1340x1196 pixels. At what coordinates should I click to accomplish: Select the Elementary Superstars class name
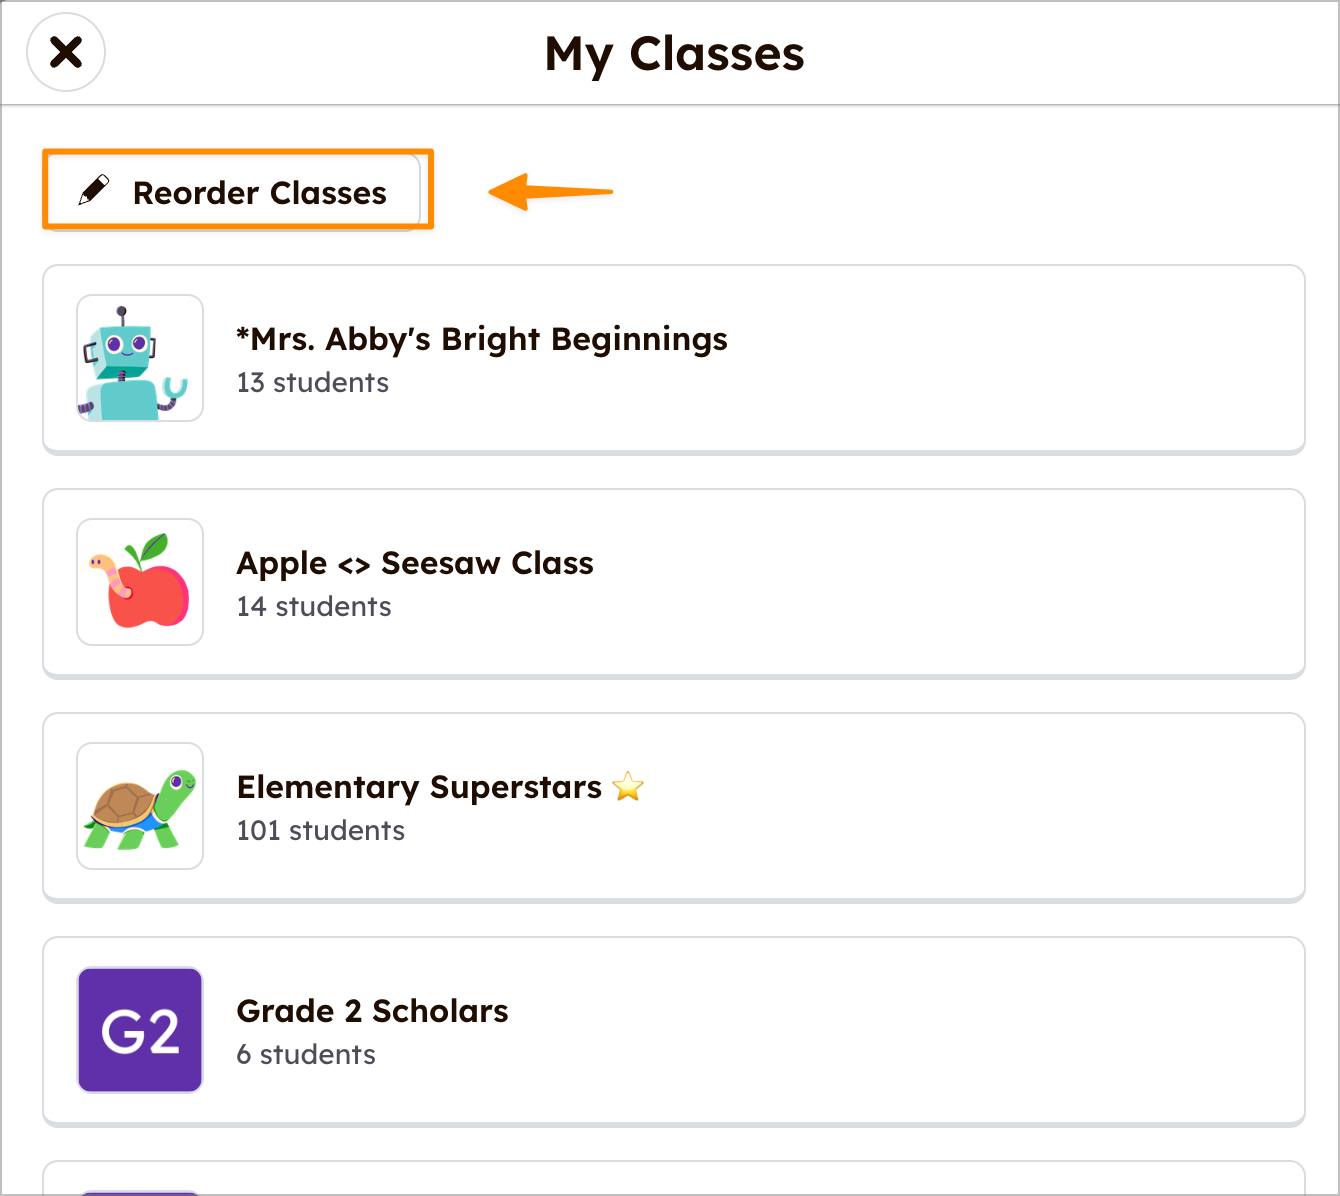click(x=419, y=788)
